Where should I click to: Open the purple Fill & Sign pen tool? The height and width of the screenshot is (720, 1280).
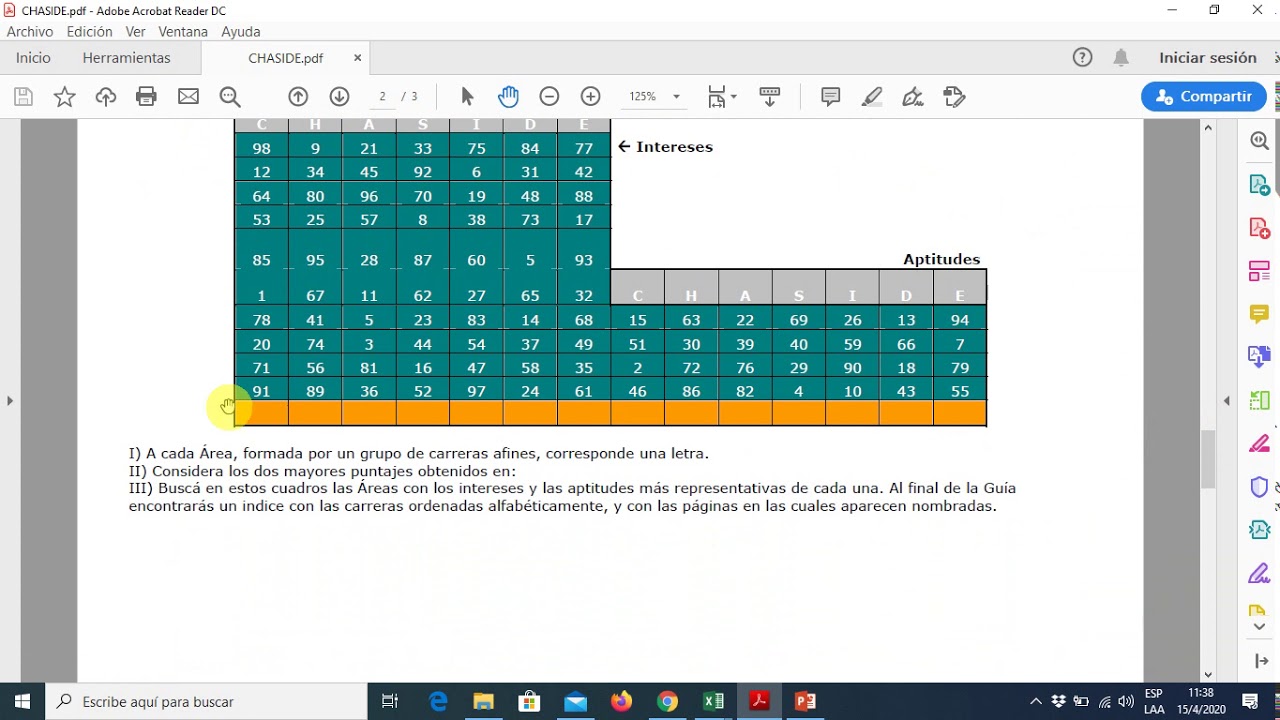click(x=1260, y=574)
